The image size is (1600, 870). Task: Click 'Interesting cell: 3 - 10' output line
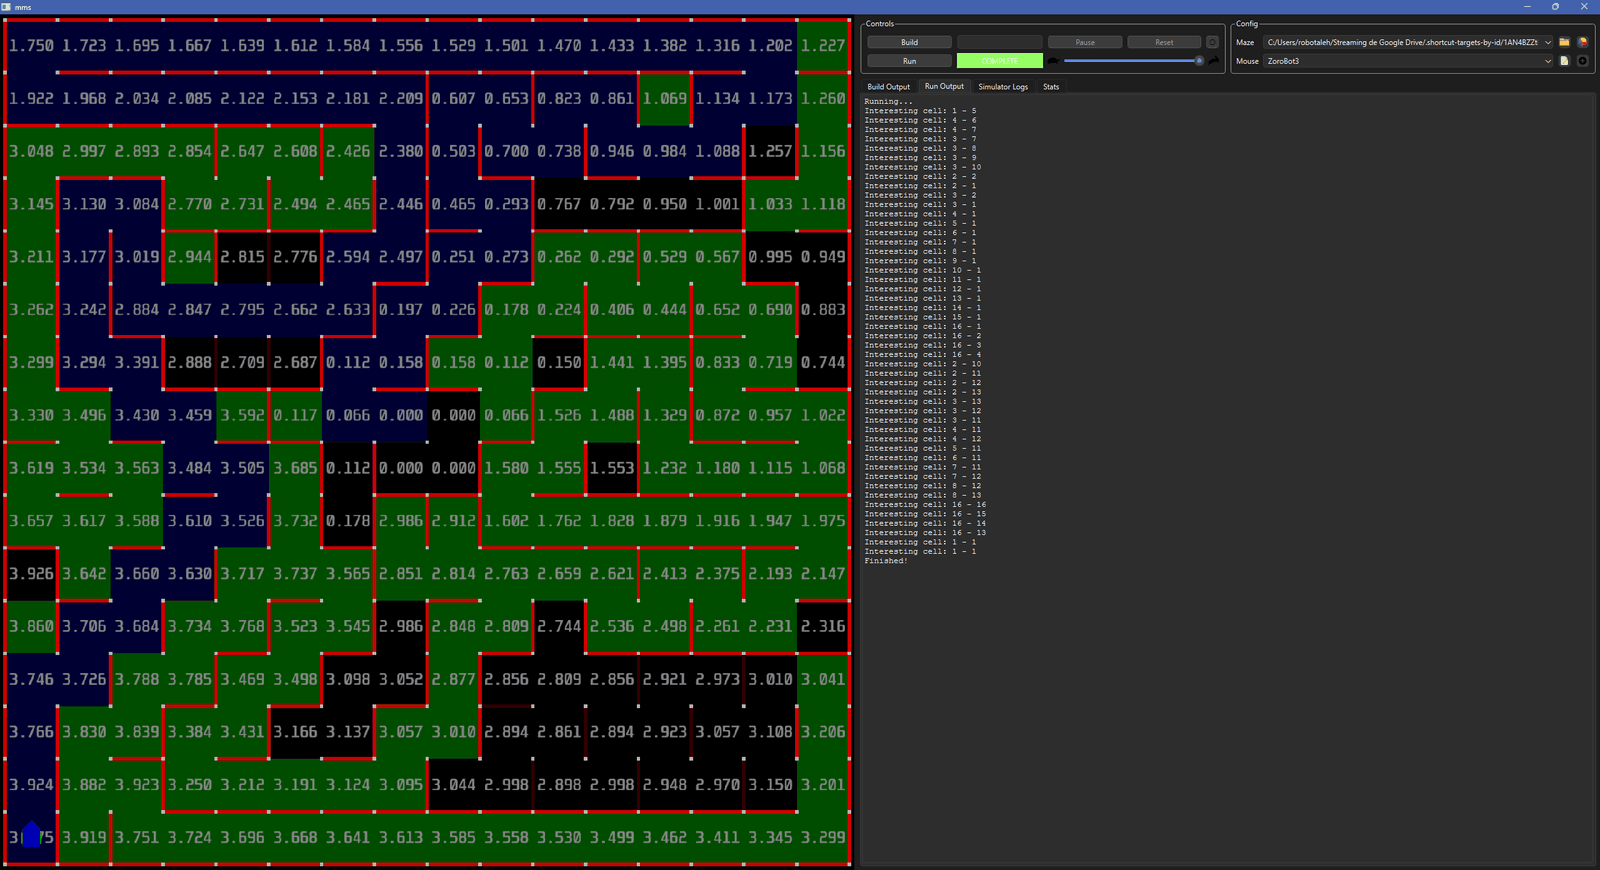[x=922, y=167]
